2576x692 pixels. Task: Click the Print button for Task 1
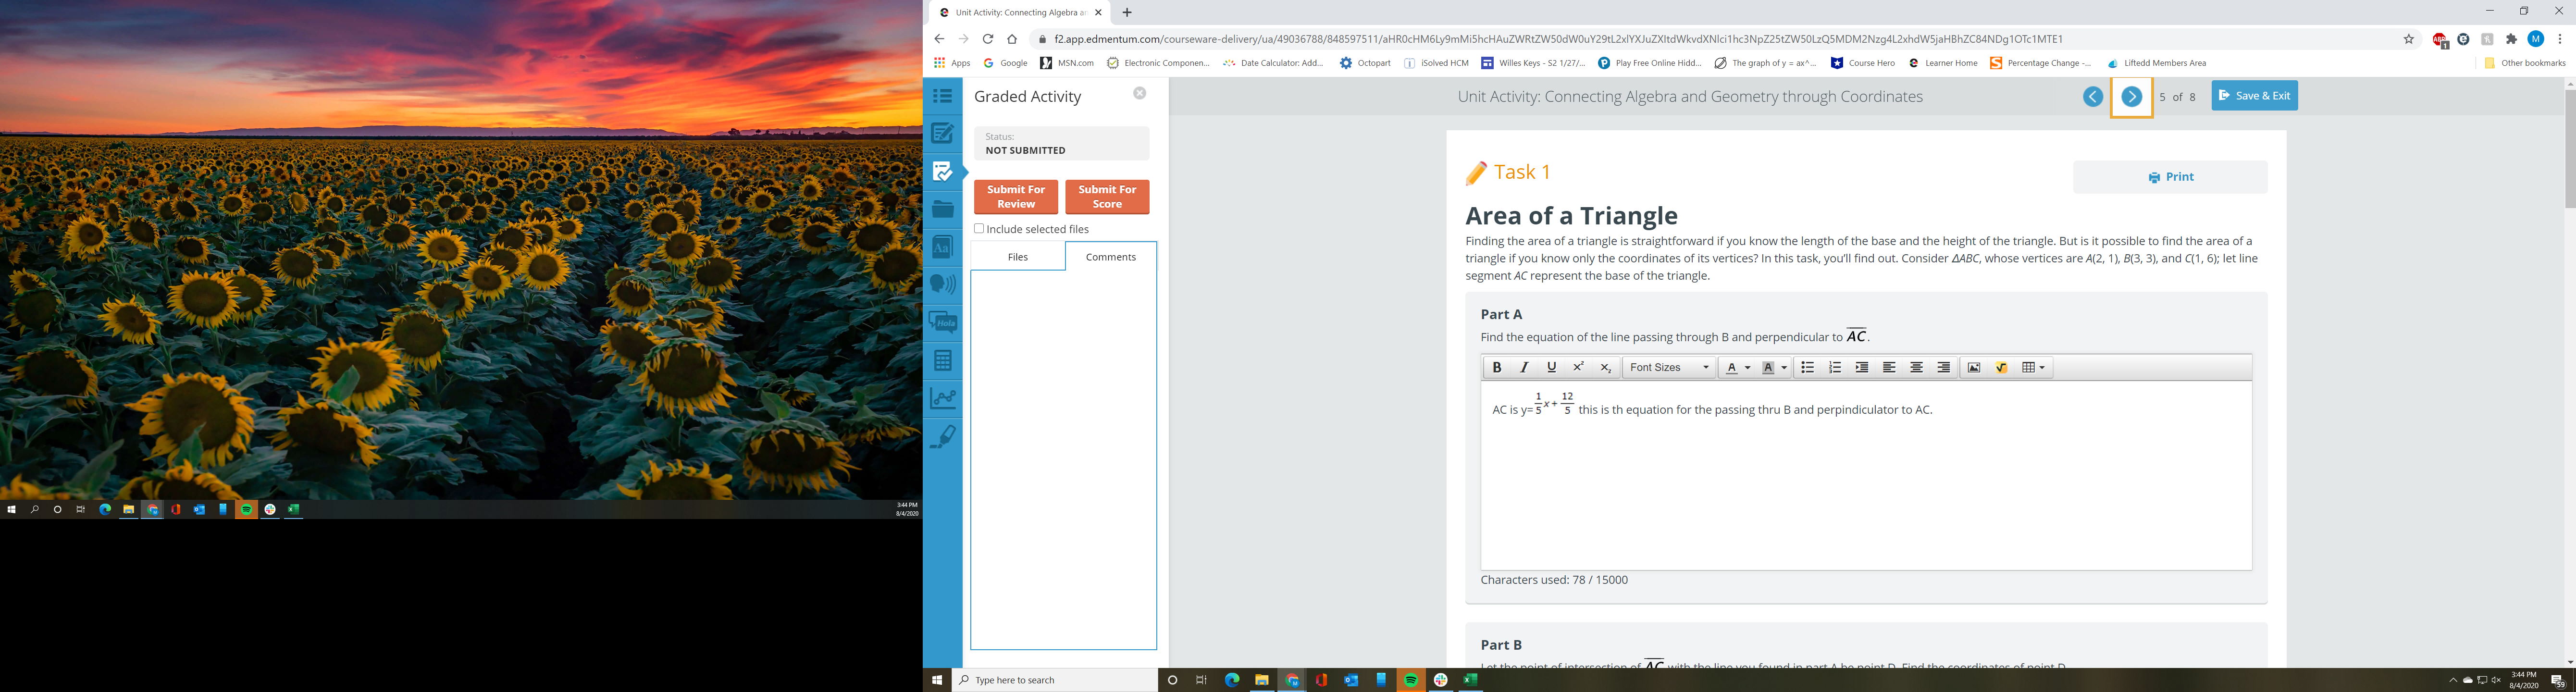(x=2170, y=176)
